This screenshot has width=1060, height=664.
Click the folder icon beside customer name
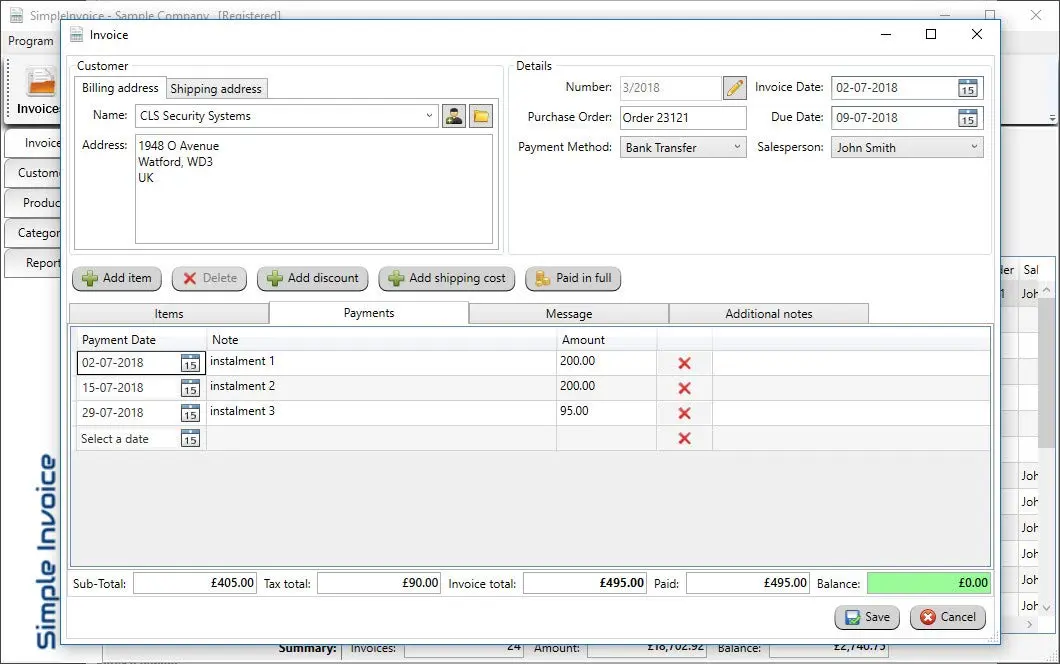coord(481,116)
